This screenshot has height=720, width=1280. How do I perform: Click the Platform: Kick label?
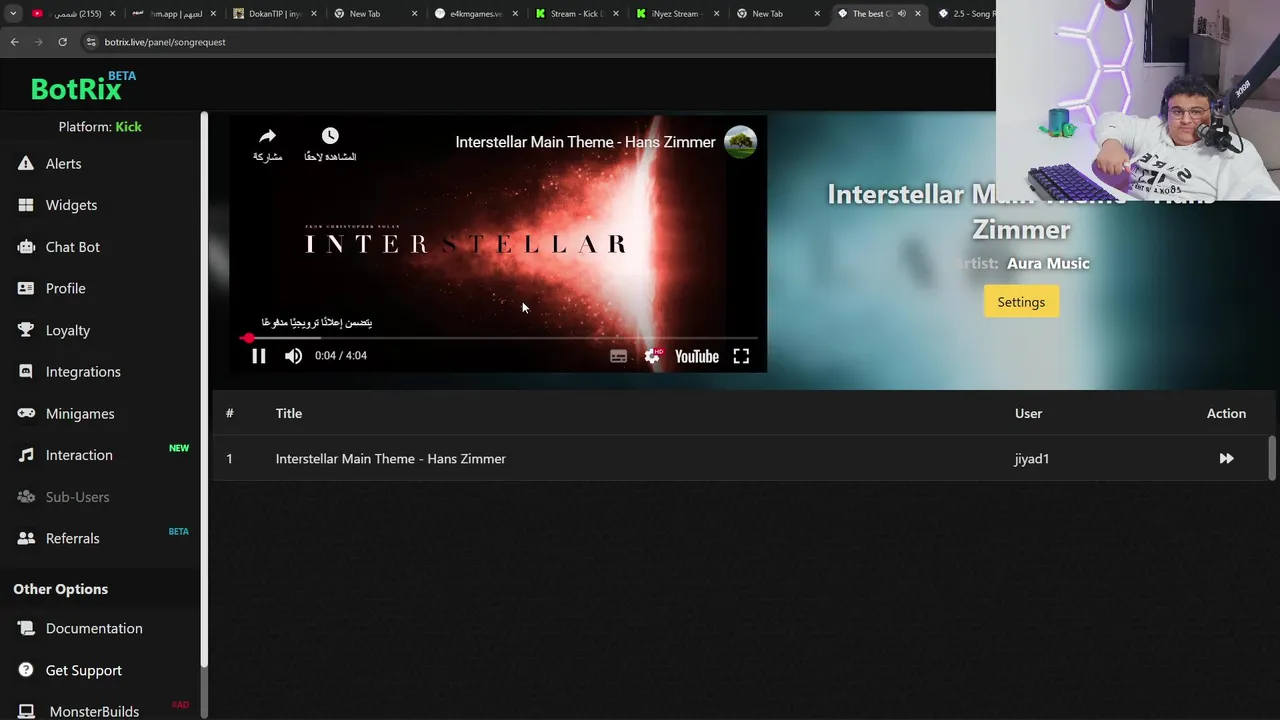pyautogui.click(x=100, y=127)
